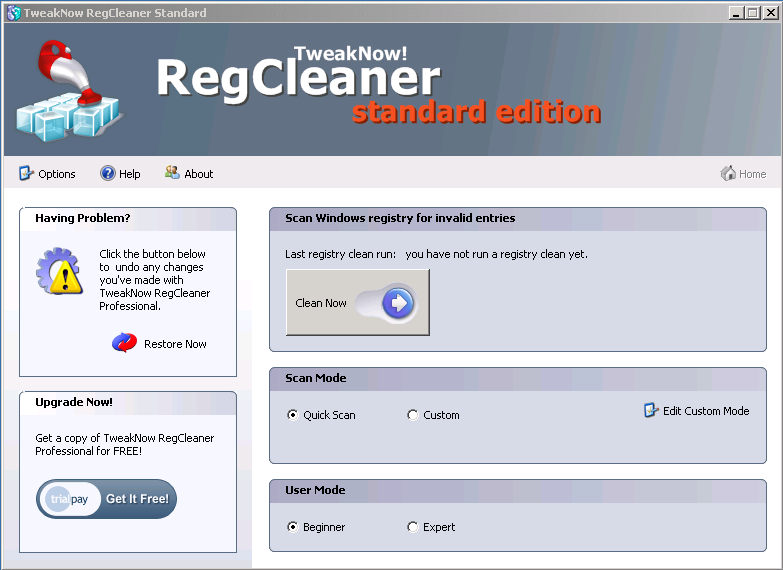Click the blue Help question mark icon

[x=107, y=173]
